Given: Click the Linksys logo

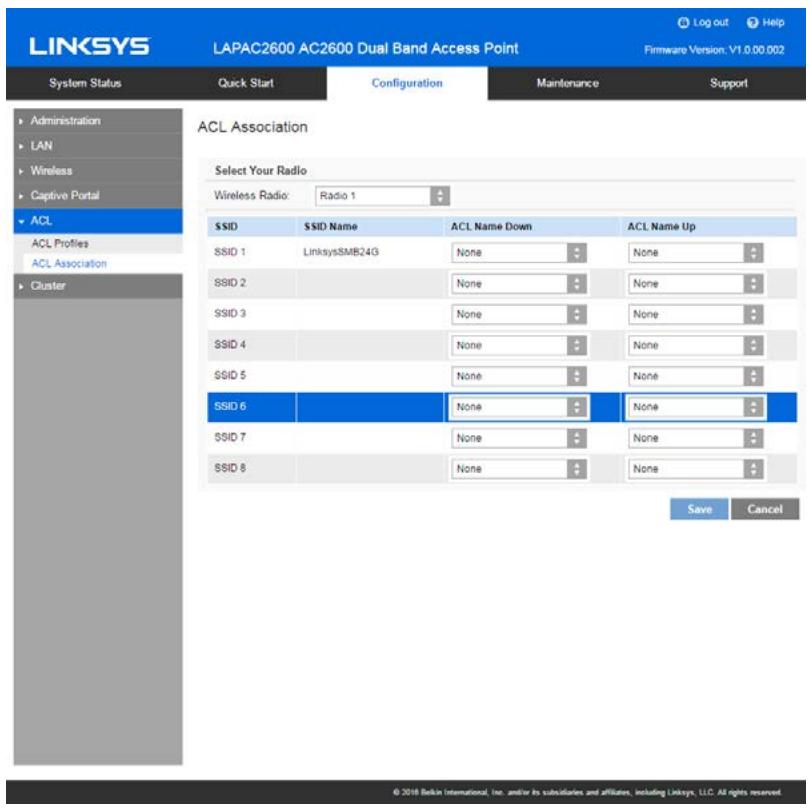Looking at the screenshot, I should [x=89, y=46].
